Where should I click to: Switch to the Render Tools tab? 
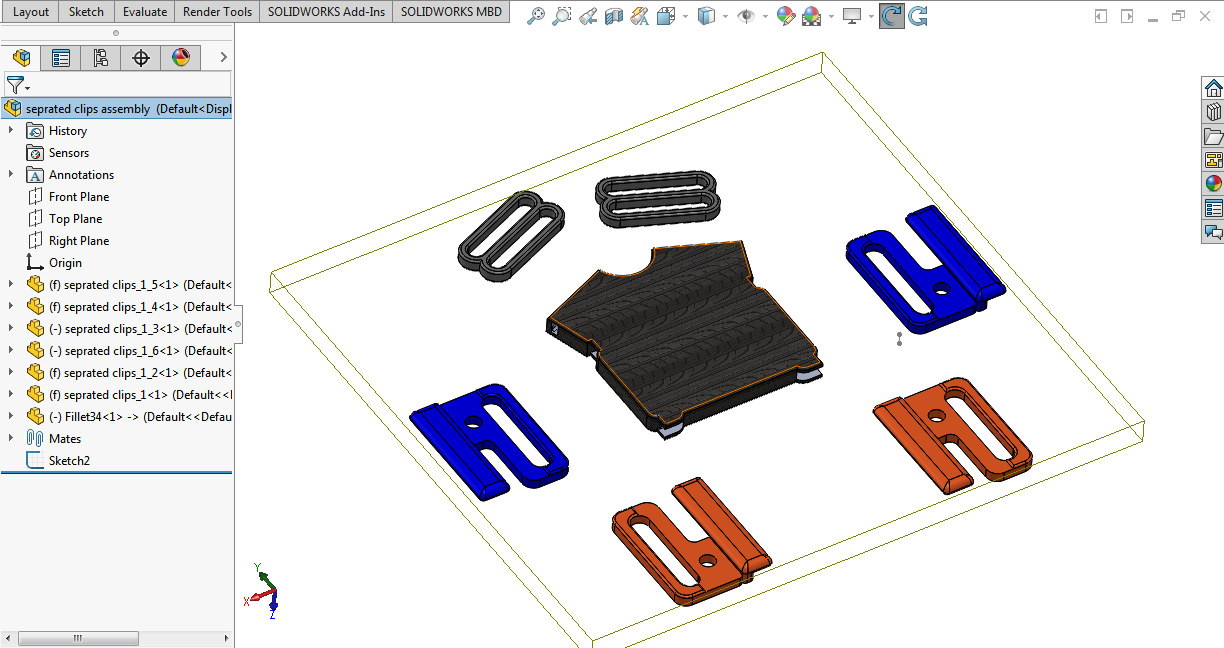tap(217, 12)
